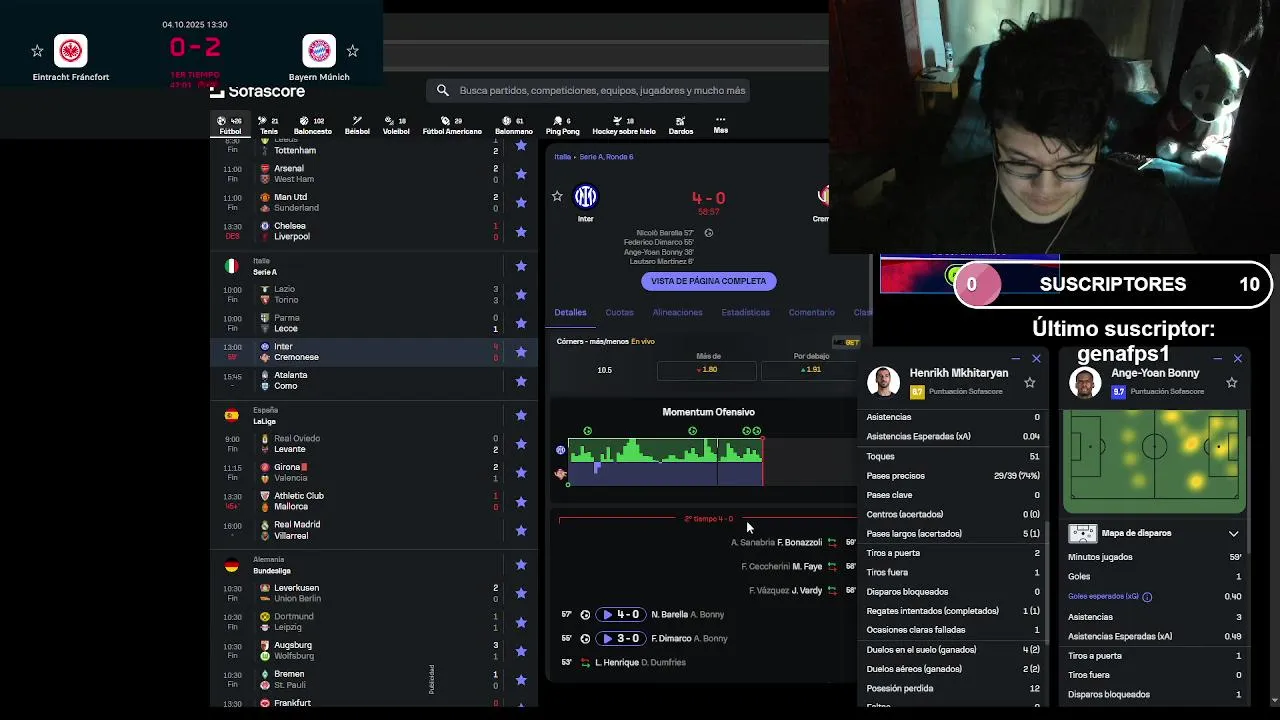
Task: Select the Athletic Club vs Mallorca row
Action: (x=374, y=501)
